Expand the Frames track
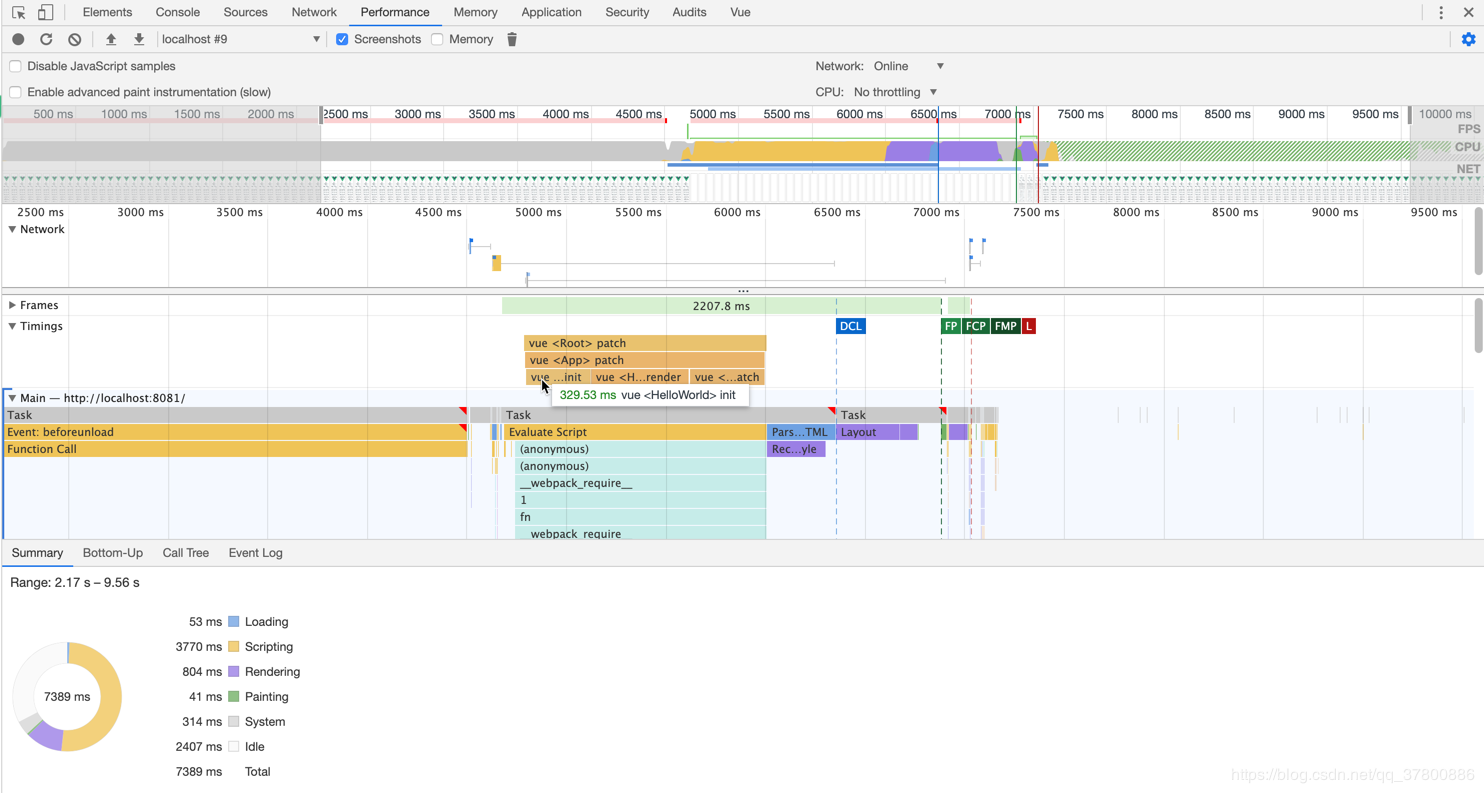Image resolution: width=1484 pixels, height=793 pixels. point(12,305)
